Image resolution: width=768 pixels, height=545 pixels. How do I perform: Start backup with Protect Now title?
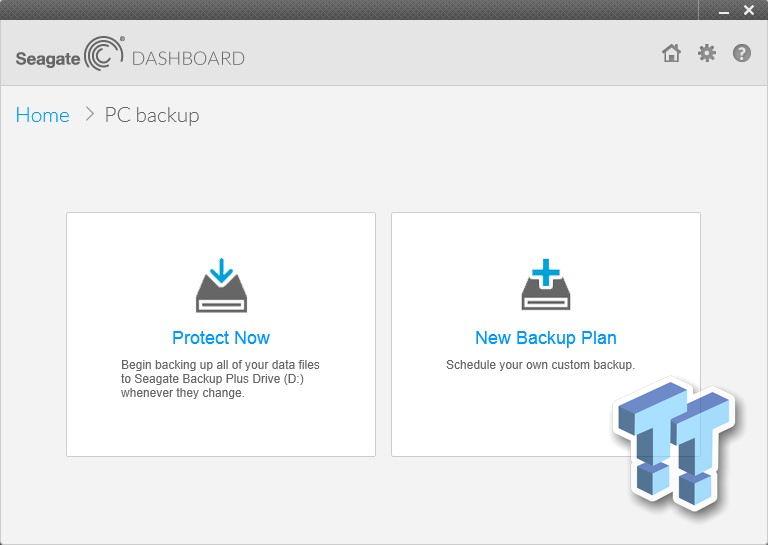[221, 338]
